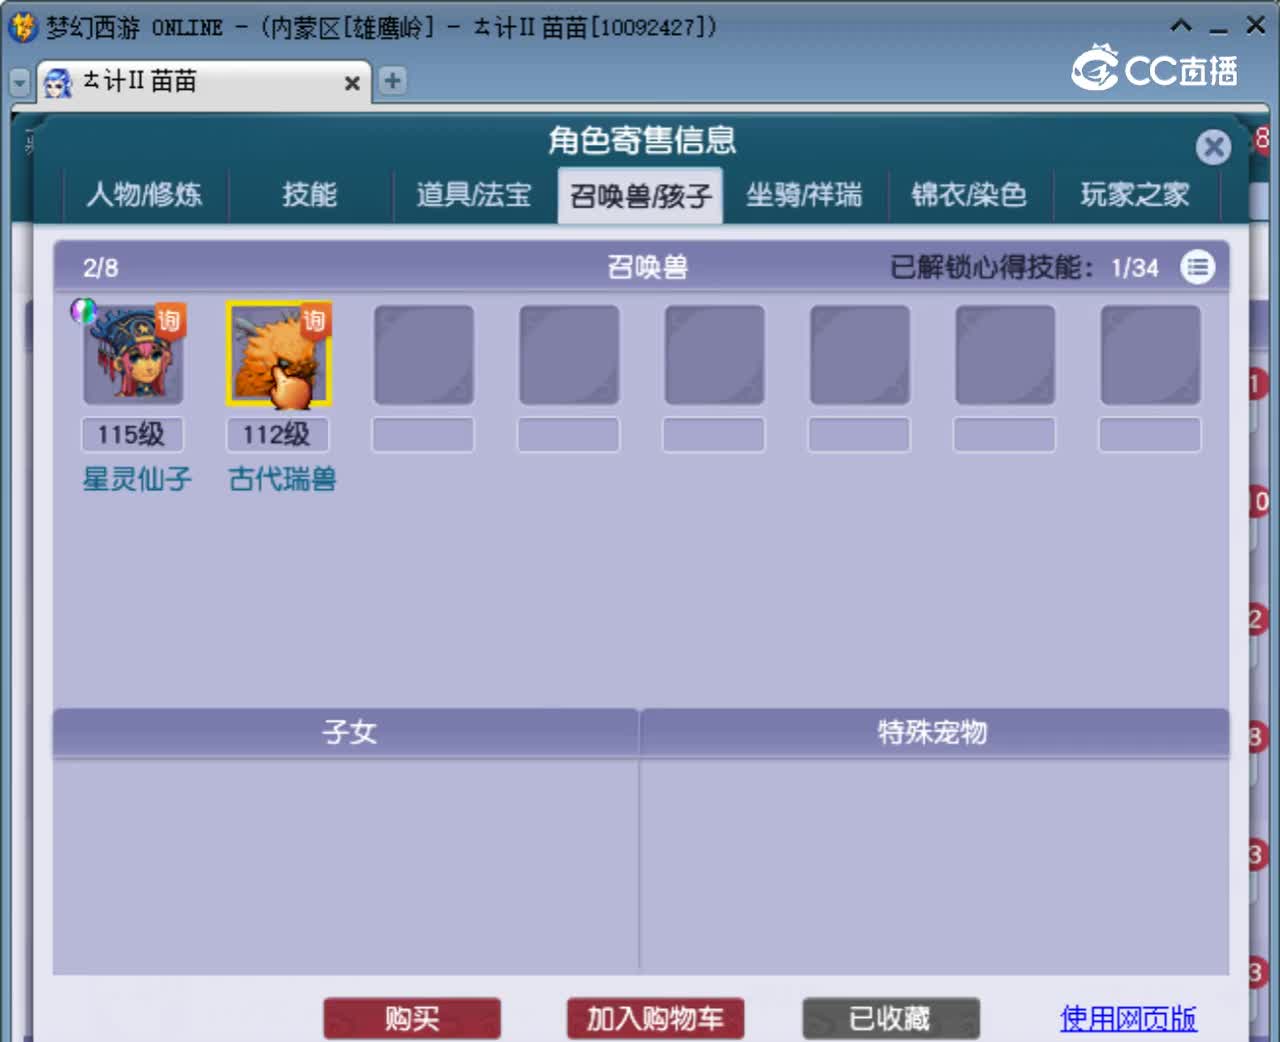Click the 角色寄售信息 dialog title
1280x1042 pixels.
pos(642,140)
